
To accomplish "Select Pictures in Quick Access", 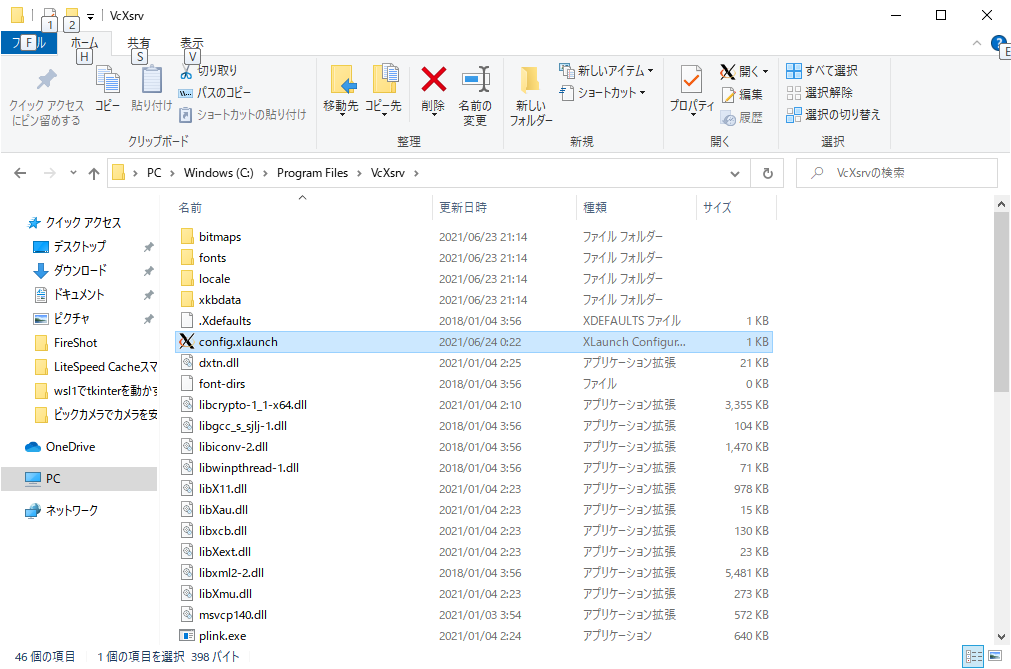I will pos(72,318).
